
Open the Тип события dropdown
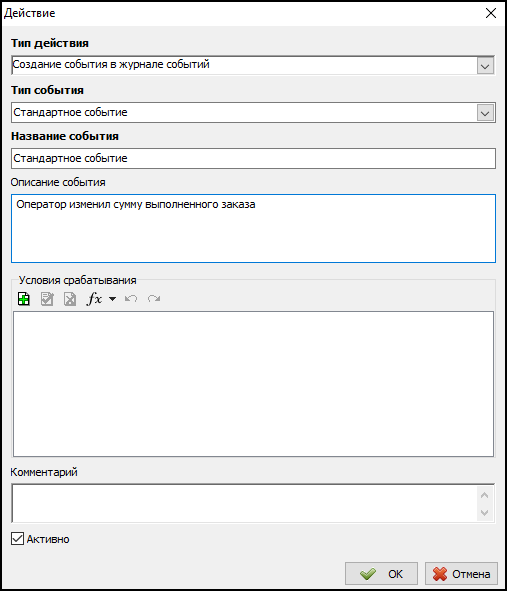click(485, 113)
